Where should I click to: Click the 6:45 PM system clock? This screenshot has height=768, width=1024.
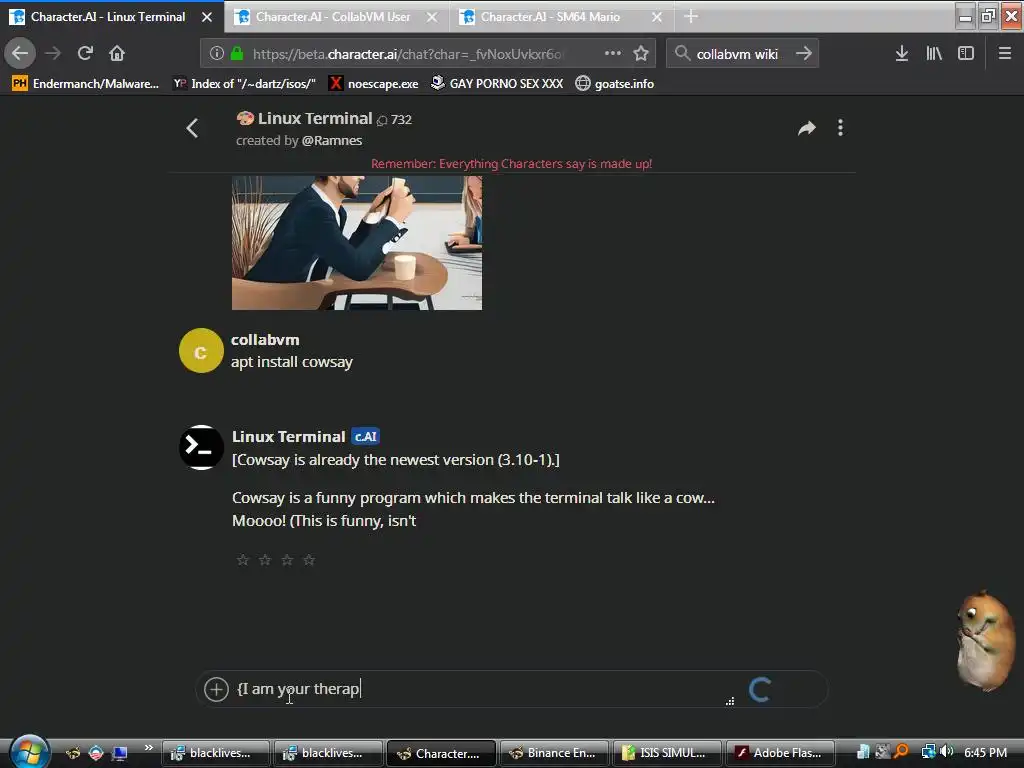[985, 752]
